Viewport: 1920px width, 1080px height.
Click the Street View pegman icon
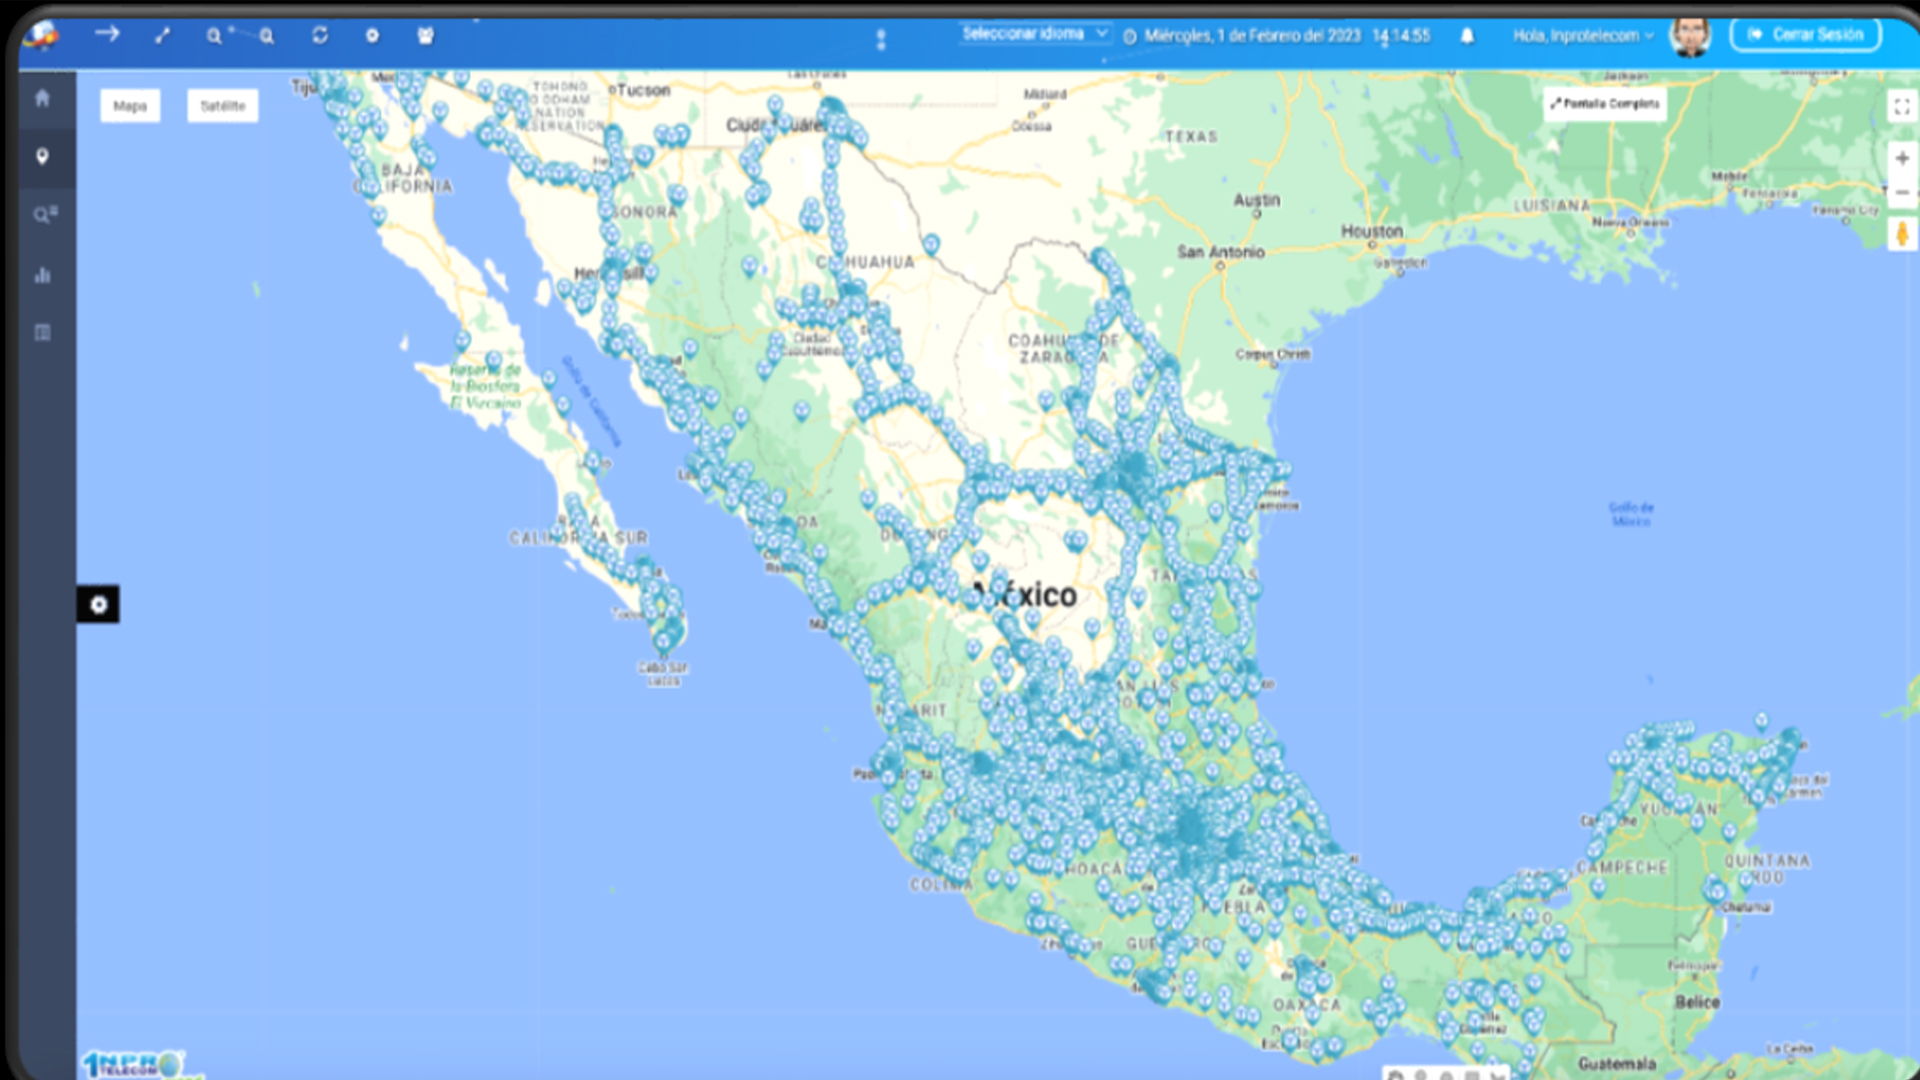[x=1902, y=235]
